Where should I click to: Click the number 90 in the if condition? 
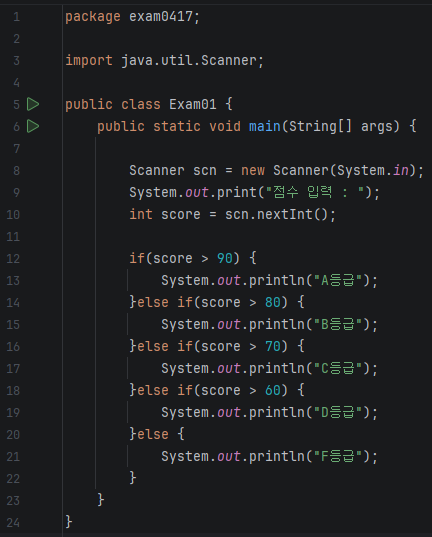pyautogui.click(x=225, y=259)
